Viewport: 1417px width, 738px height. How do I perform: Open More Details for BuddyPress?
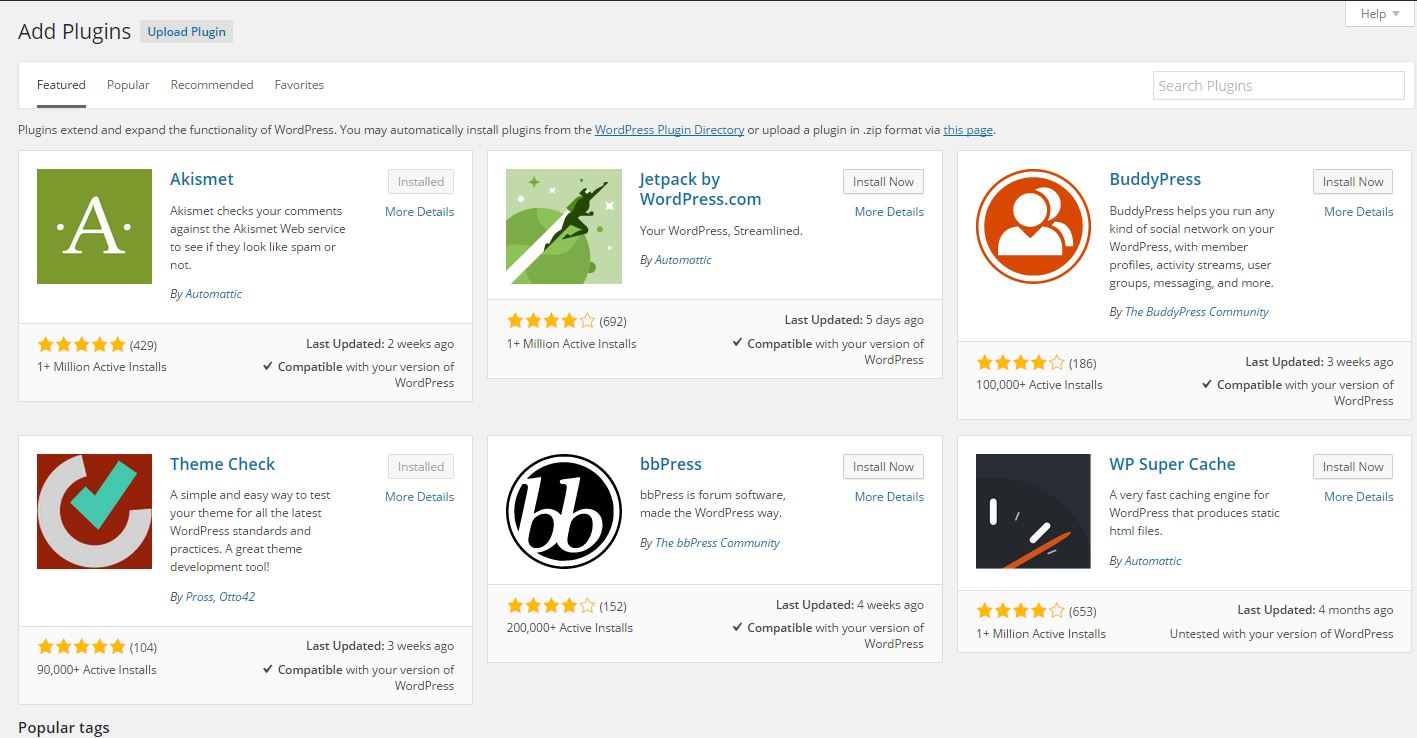point(1359,212)
